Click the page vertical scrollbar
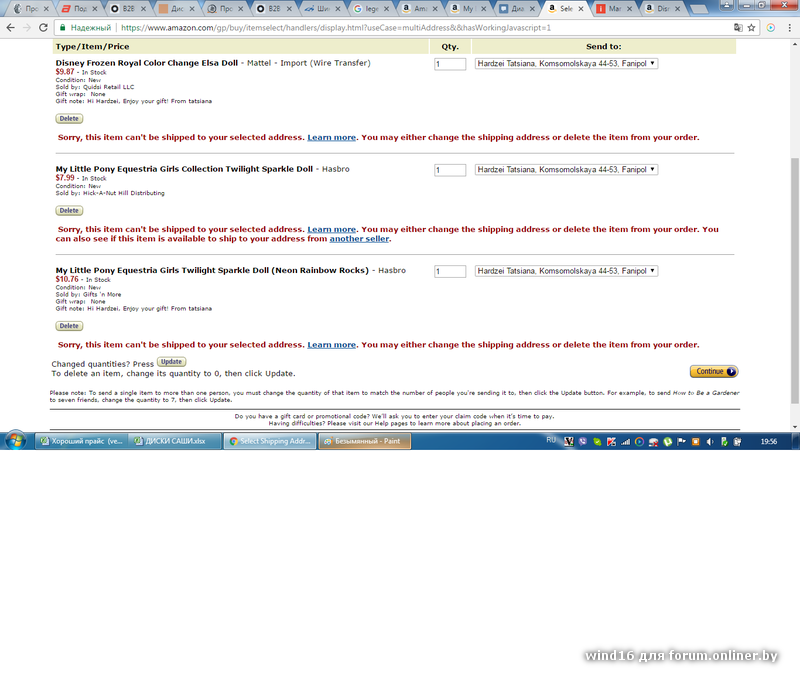The width and height of the screenshot is (800, 679). point(795,281)
